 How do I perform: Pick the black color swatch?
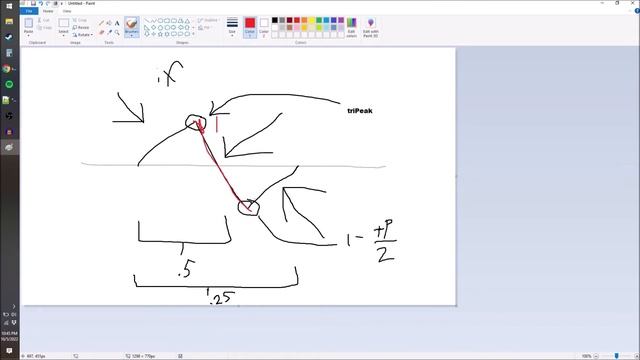point(275,20)
